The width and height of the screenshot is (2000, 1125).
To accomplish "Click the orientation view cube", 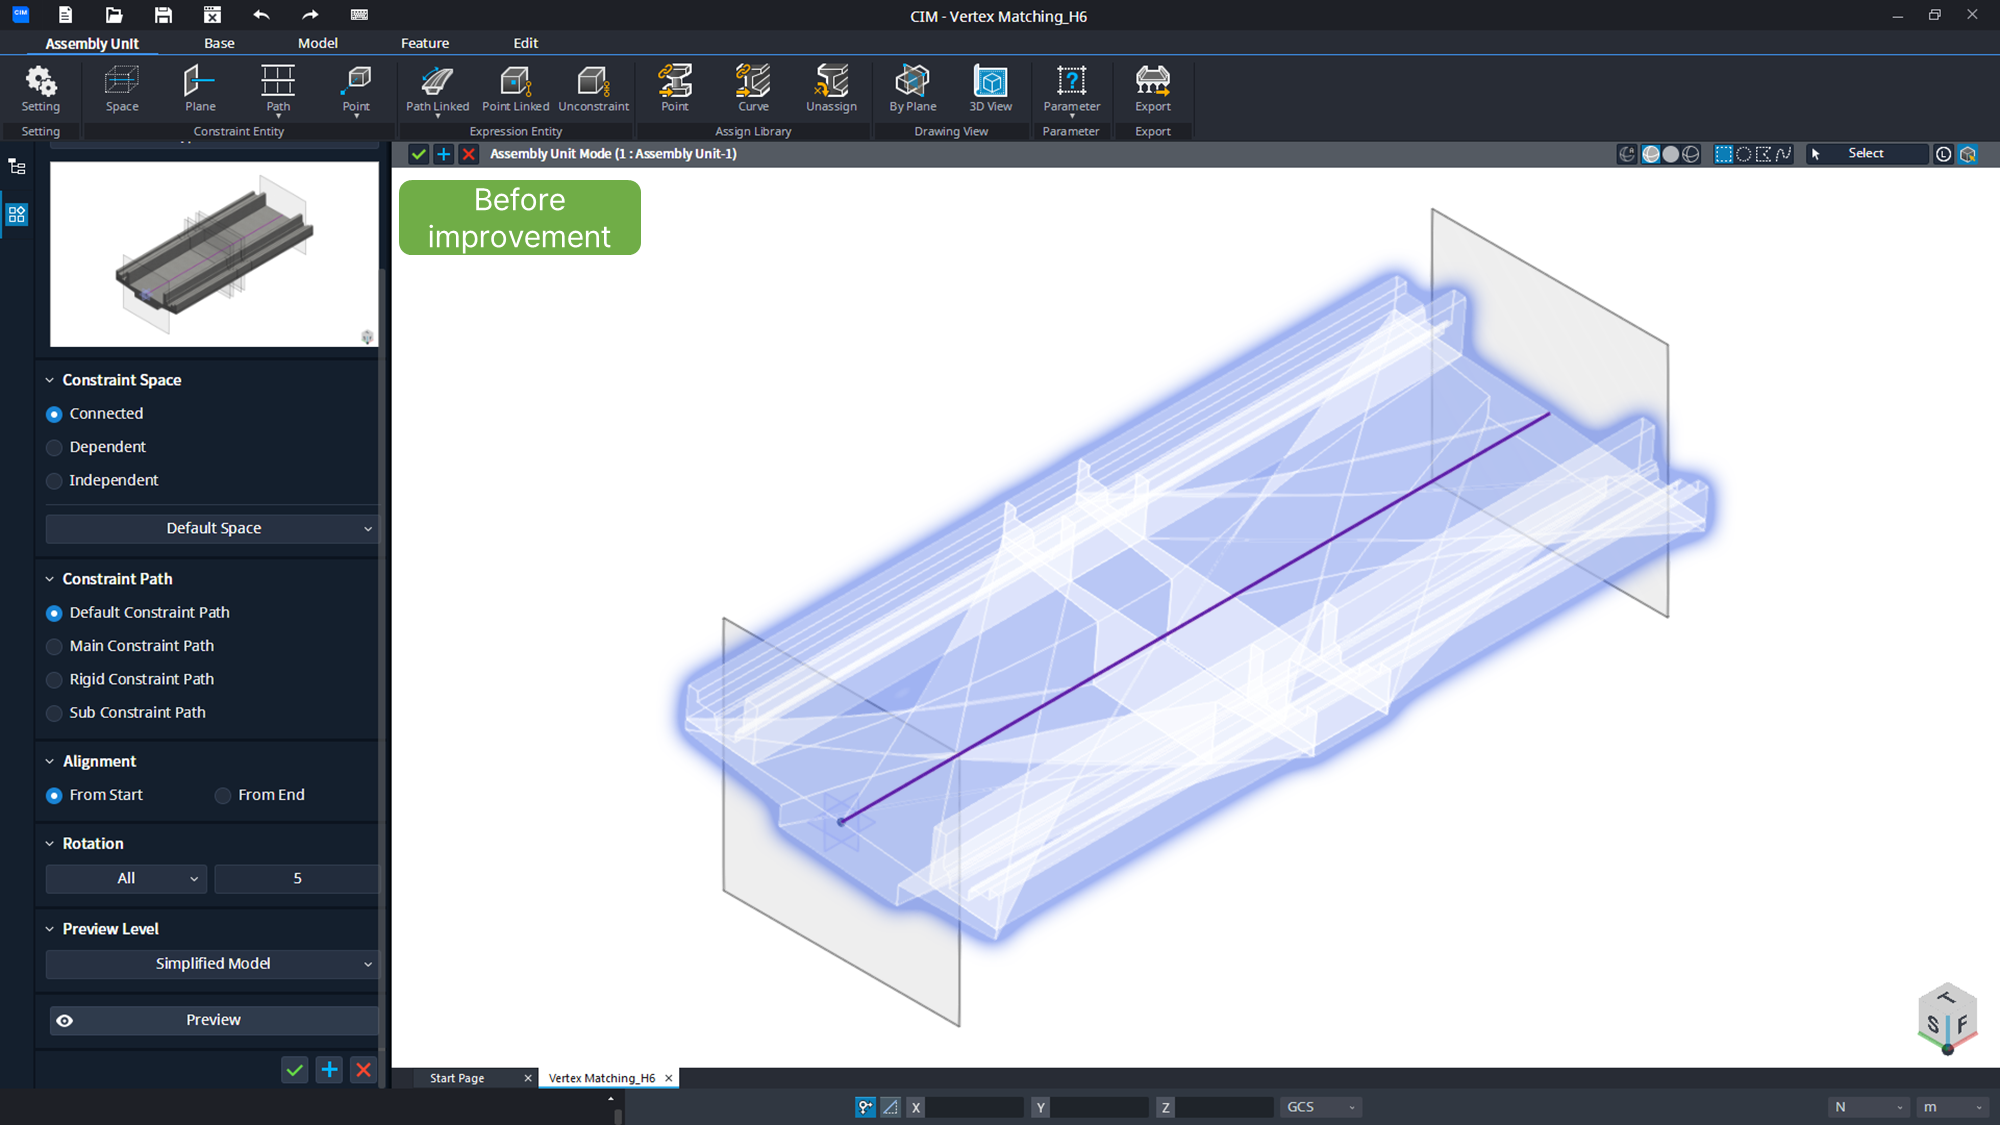I will pyautogui.click(x=1947, y=1020).
